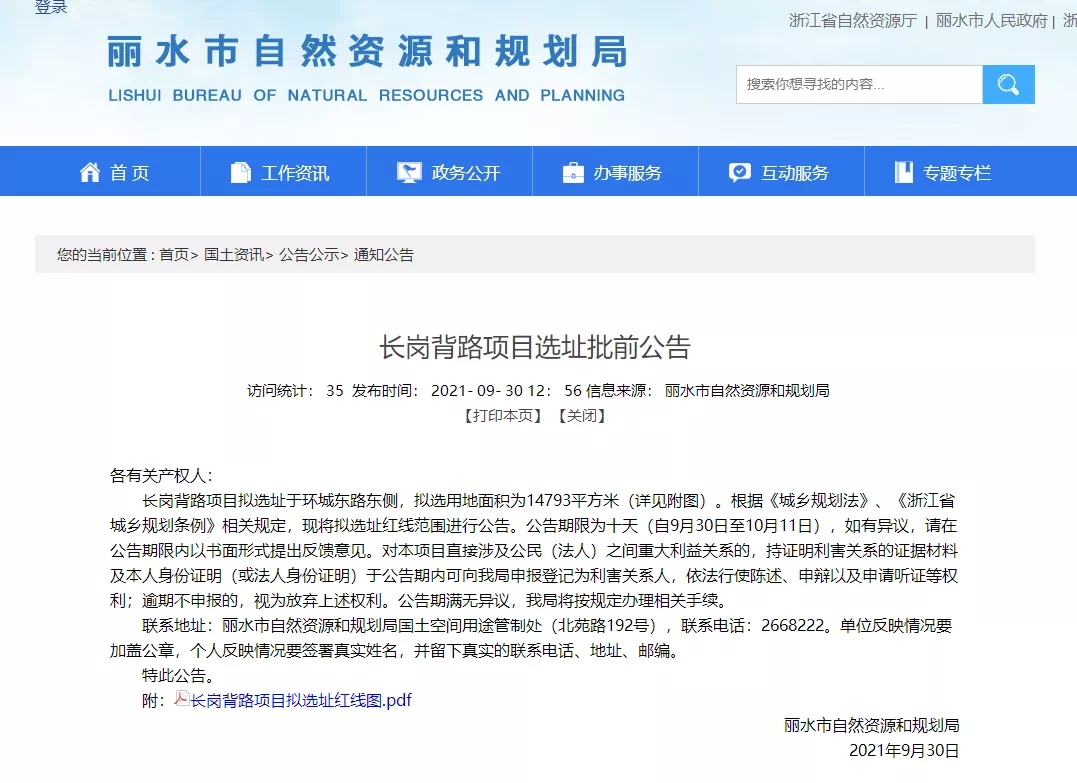1077x783 pixels.
Task: Click the article title 长岗背路项目选址批前公告
Action: pyautogui.click(x=534, y=347)
